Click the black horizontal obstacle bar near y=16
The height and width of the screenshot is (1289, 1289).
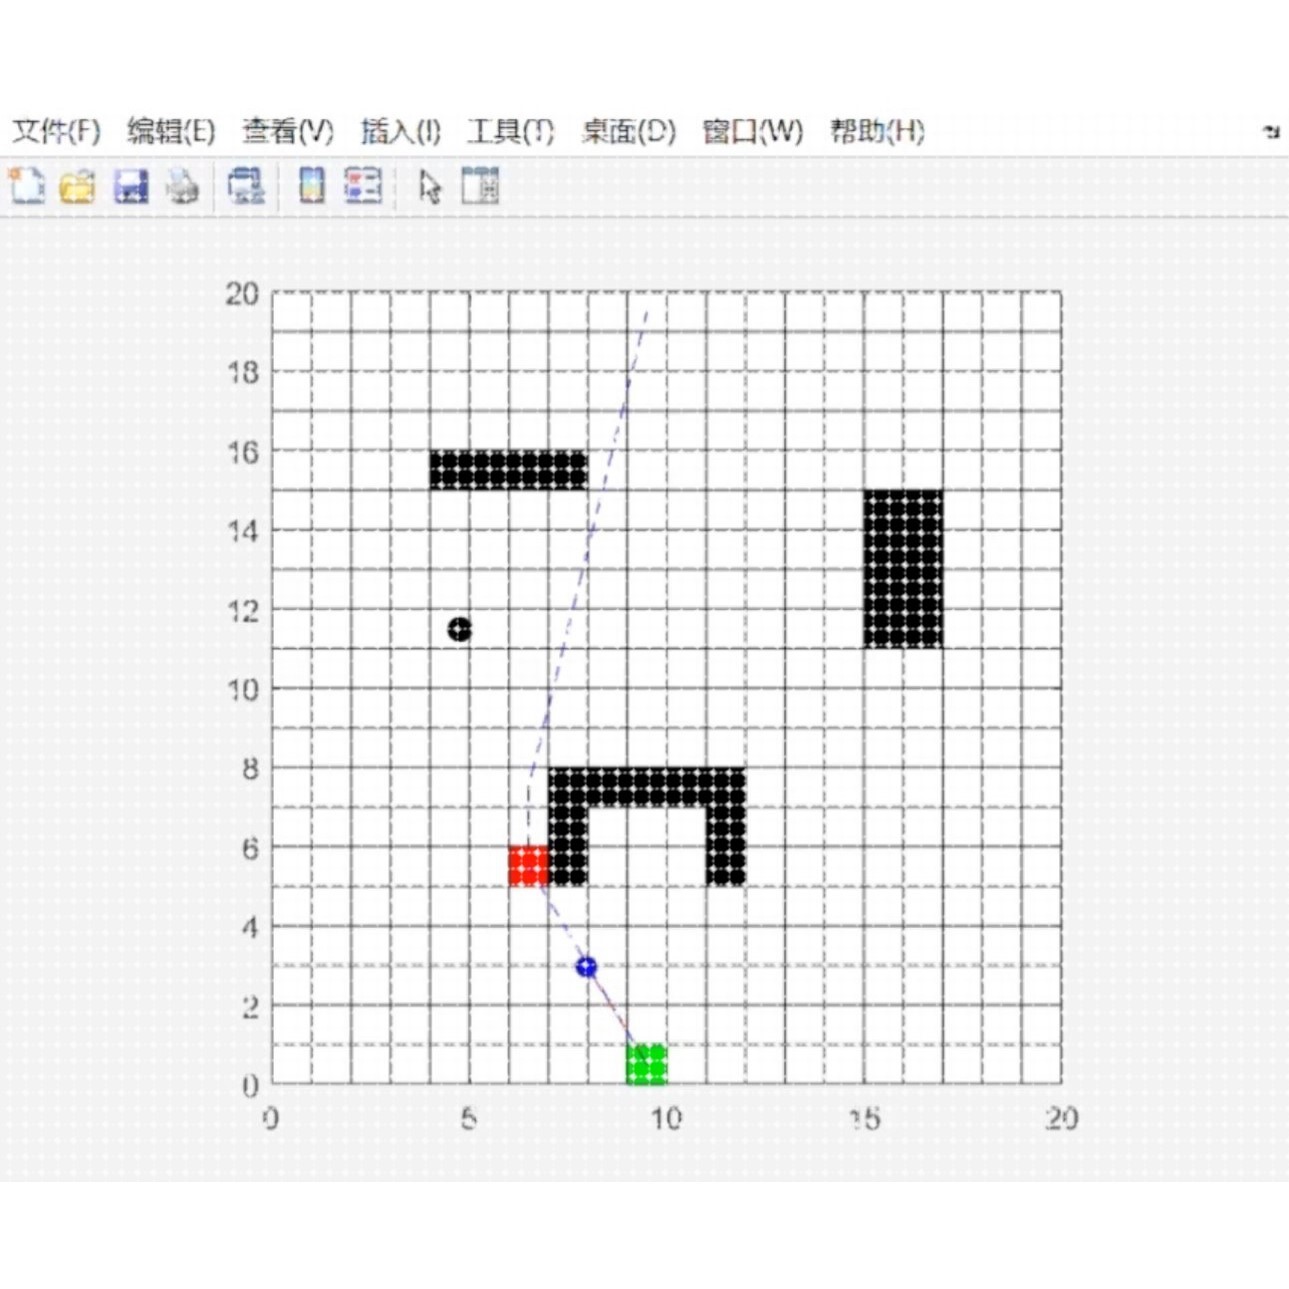(x=509, y=470)
